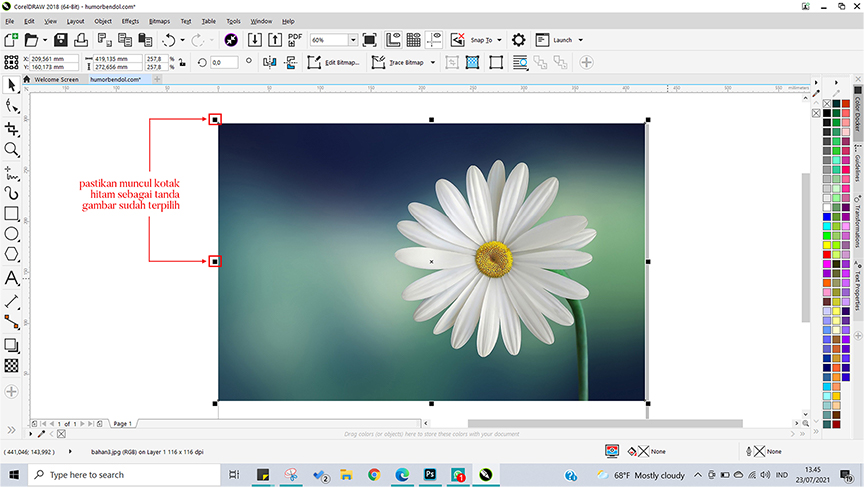
Task: Select the Rectangle tool
Action: (12, 213)
